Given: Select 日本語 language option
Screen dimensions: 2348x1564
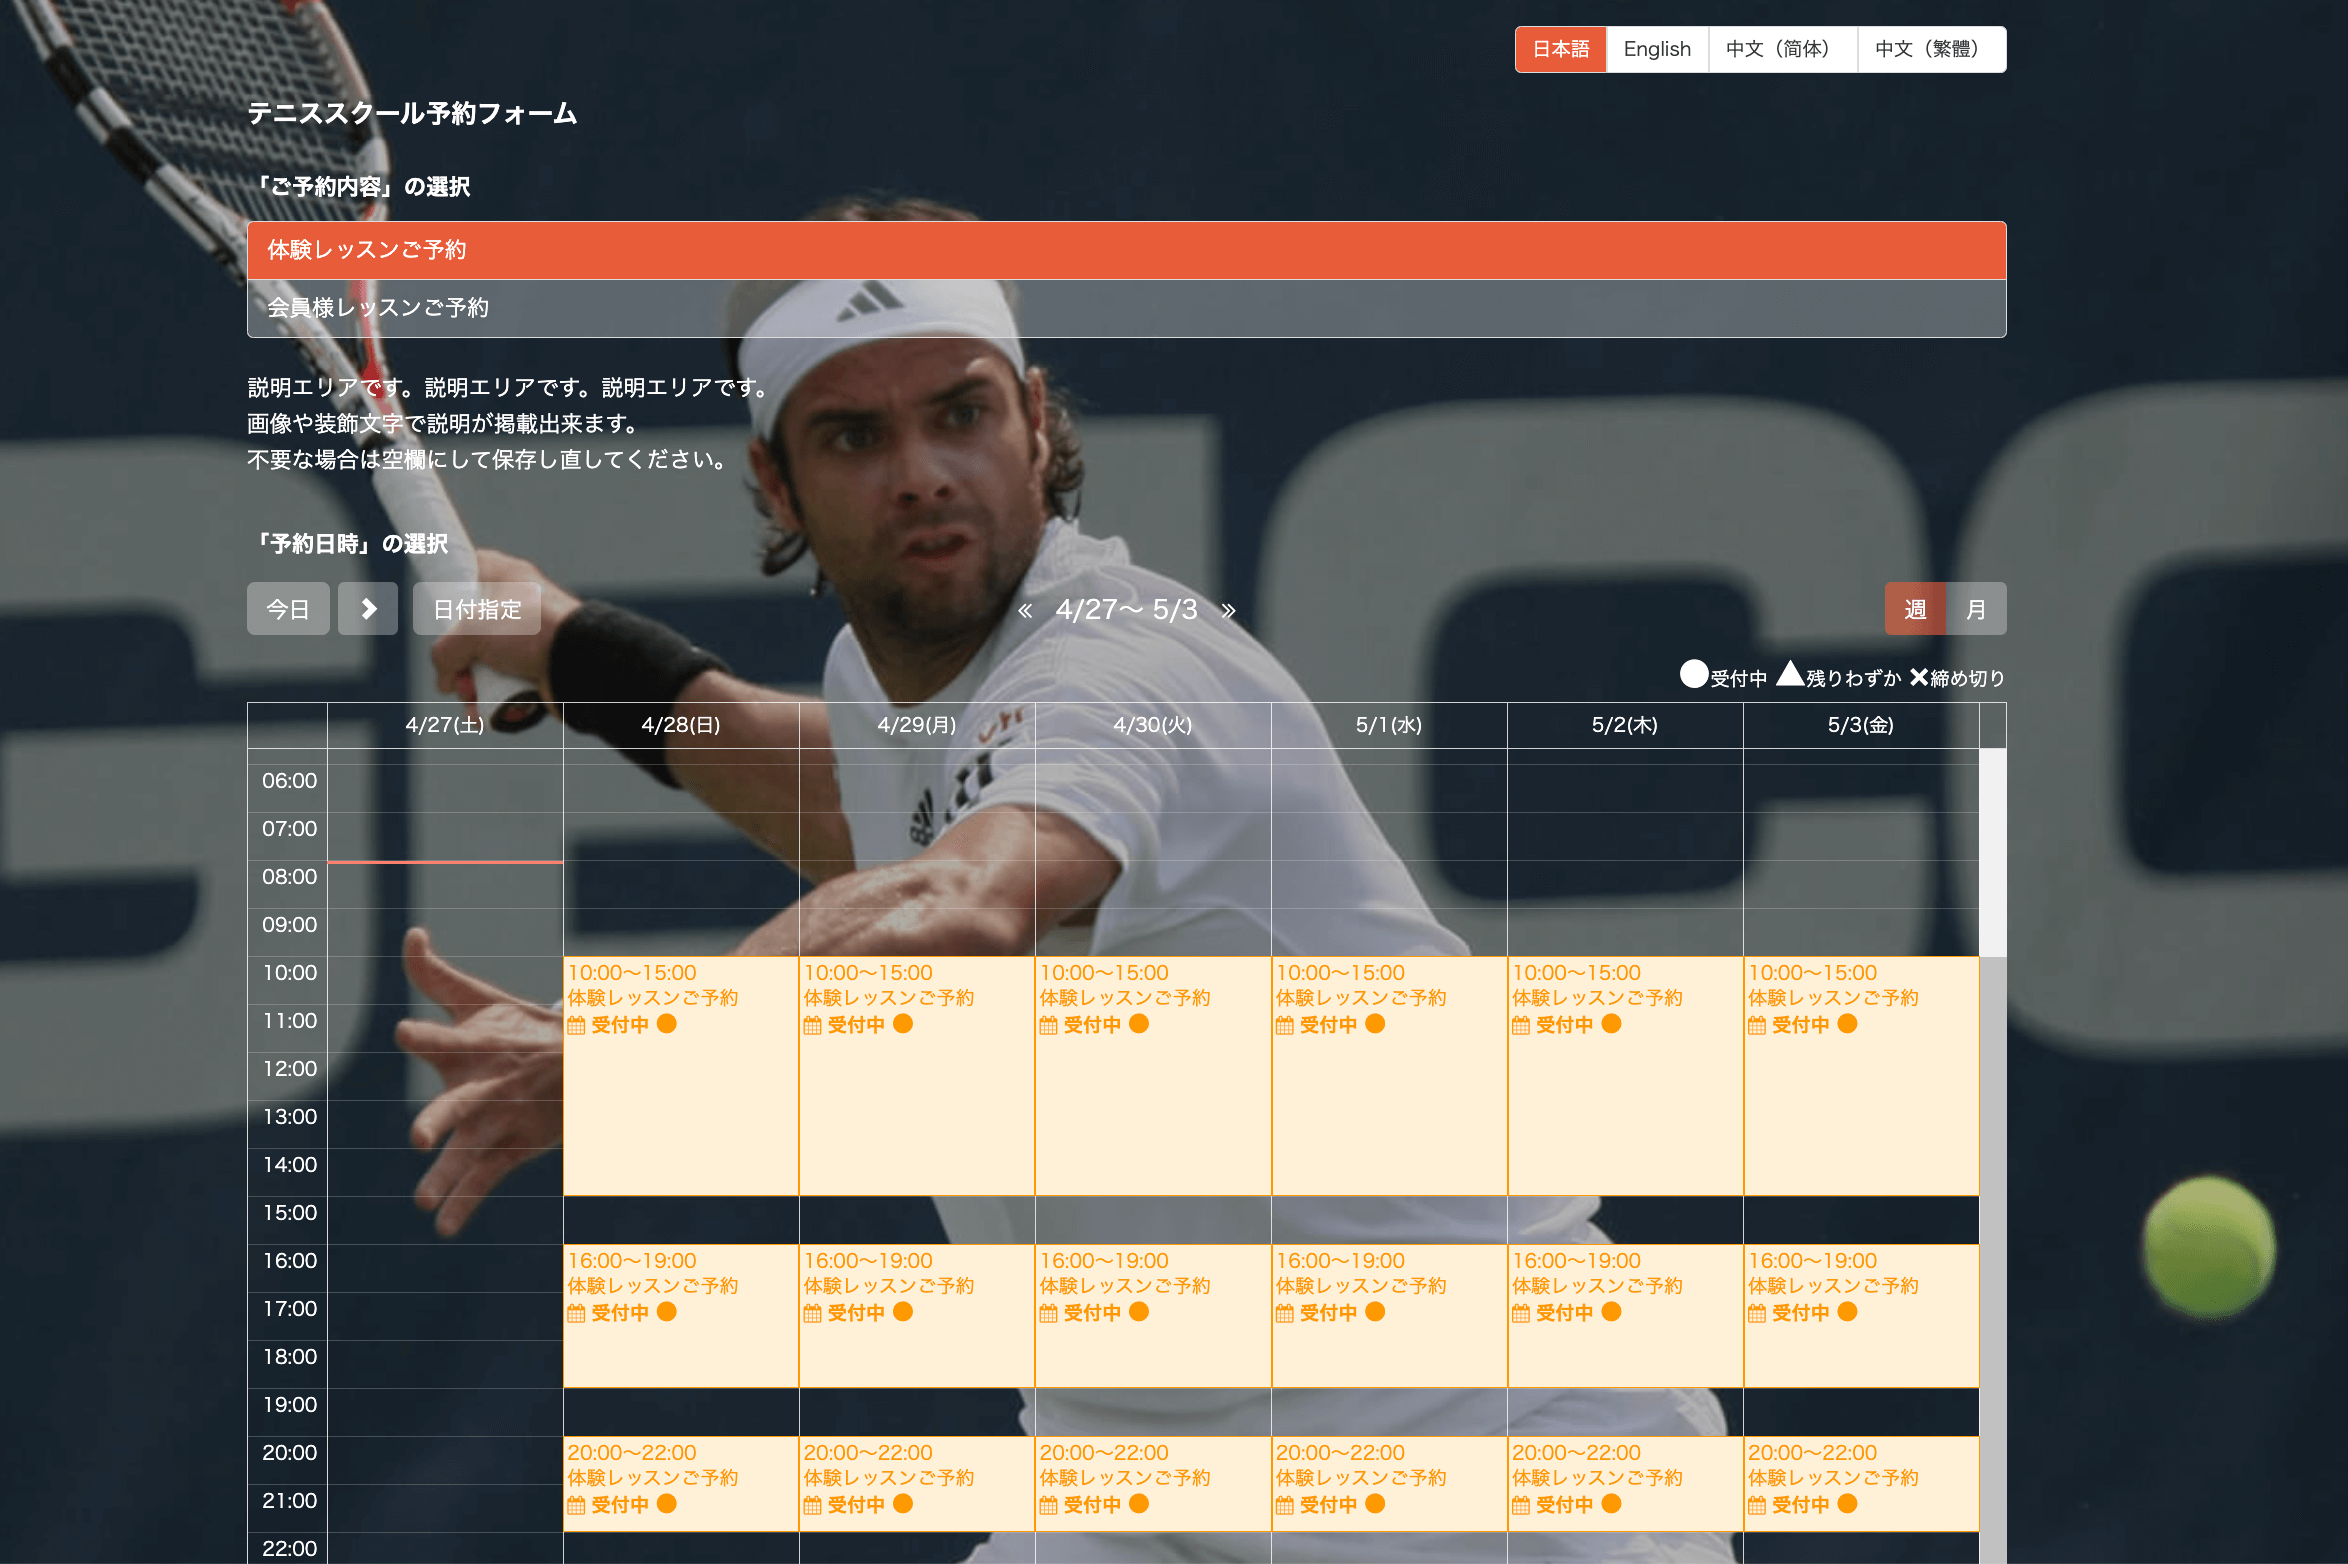Looking at the screenshot, I should pyautogui.click(x=1561, y=49).
